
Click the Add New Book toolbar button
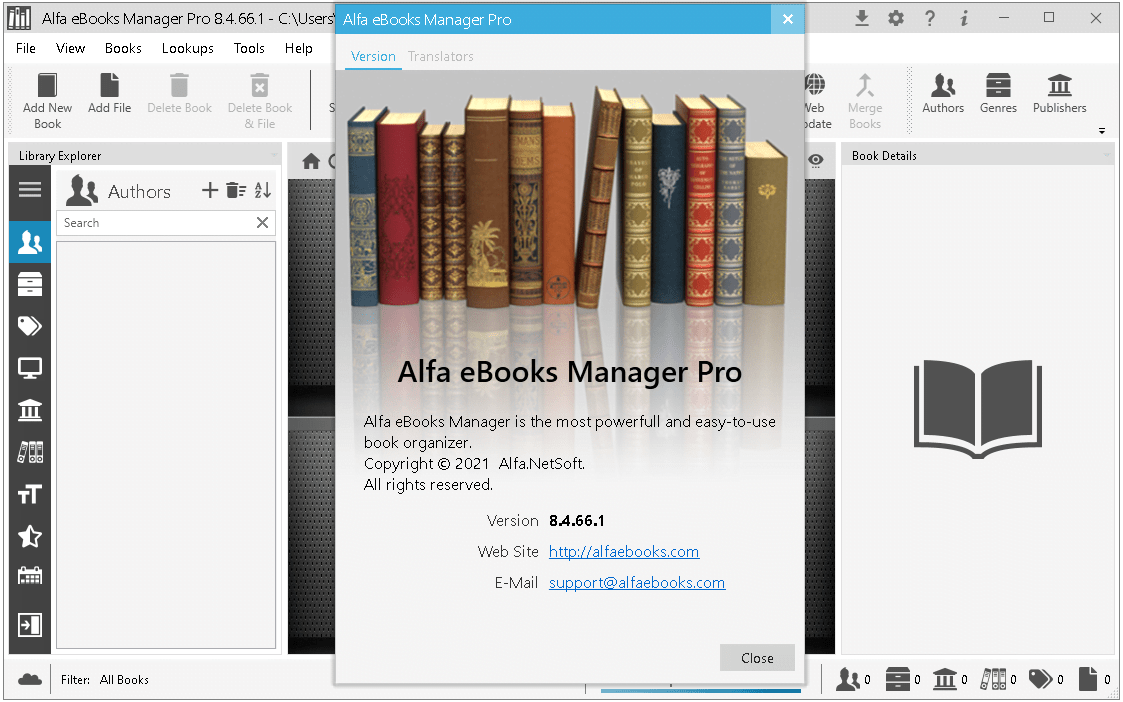point(47,101)
